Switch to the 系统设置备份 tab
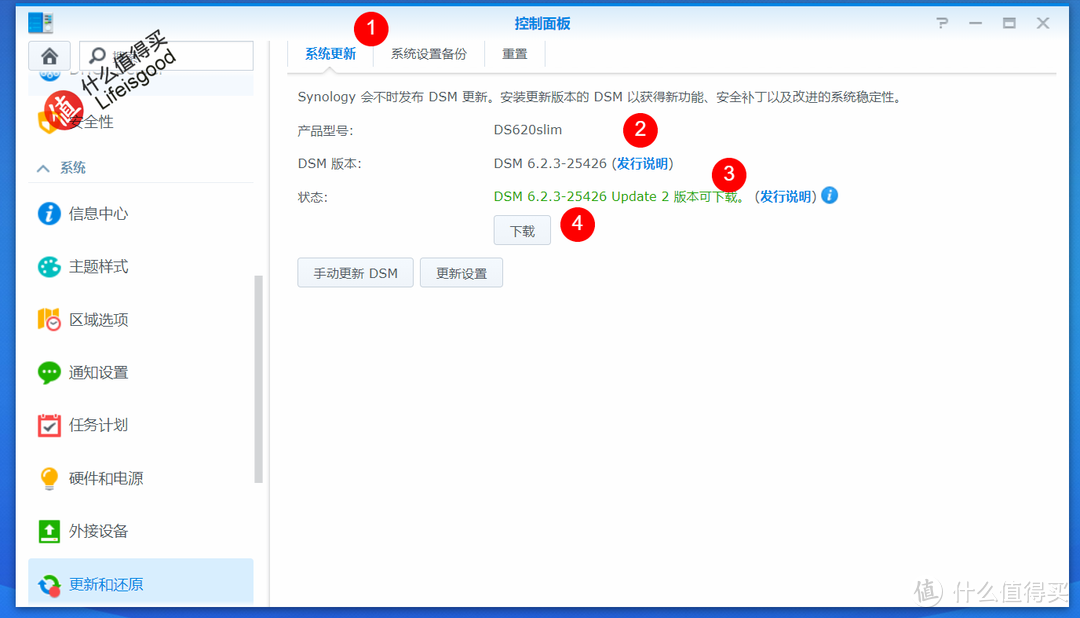 [428, 54]
